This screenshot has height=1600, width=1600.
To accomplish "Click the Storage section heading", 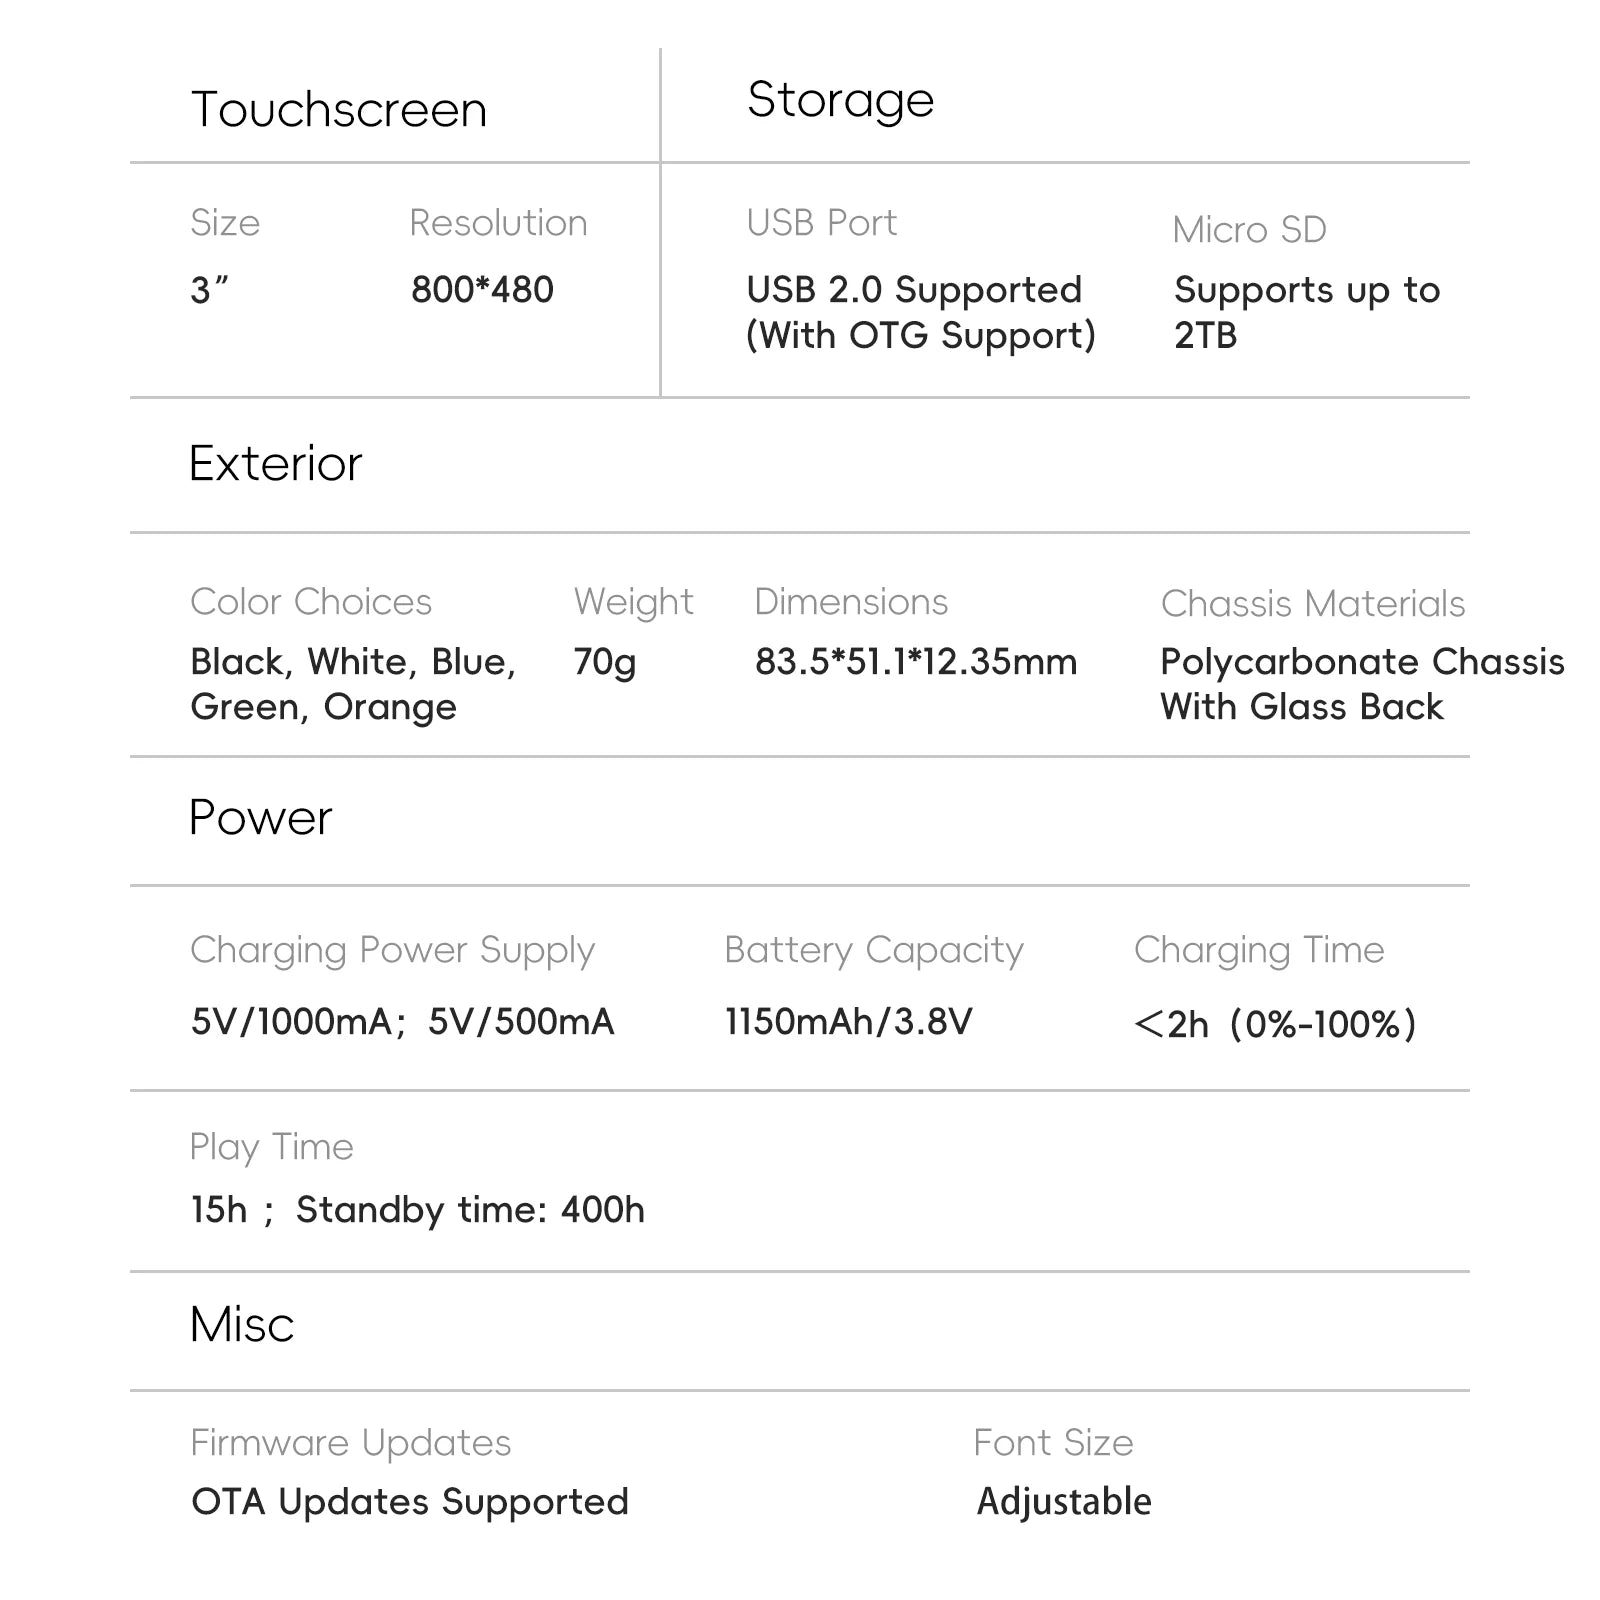I will point(840,100).
